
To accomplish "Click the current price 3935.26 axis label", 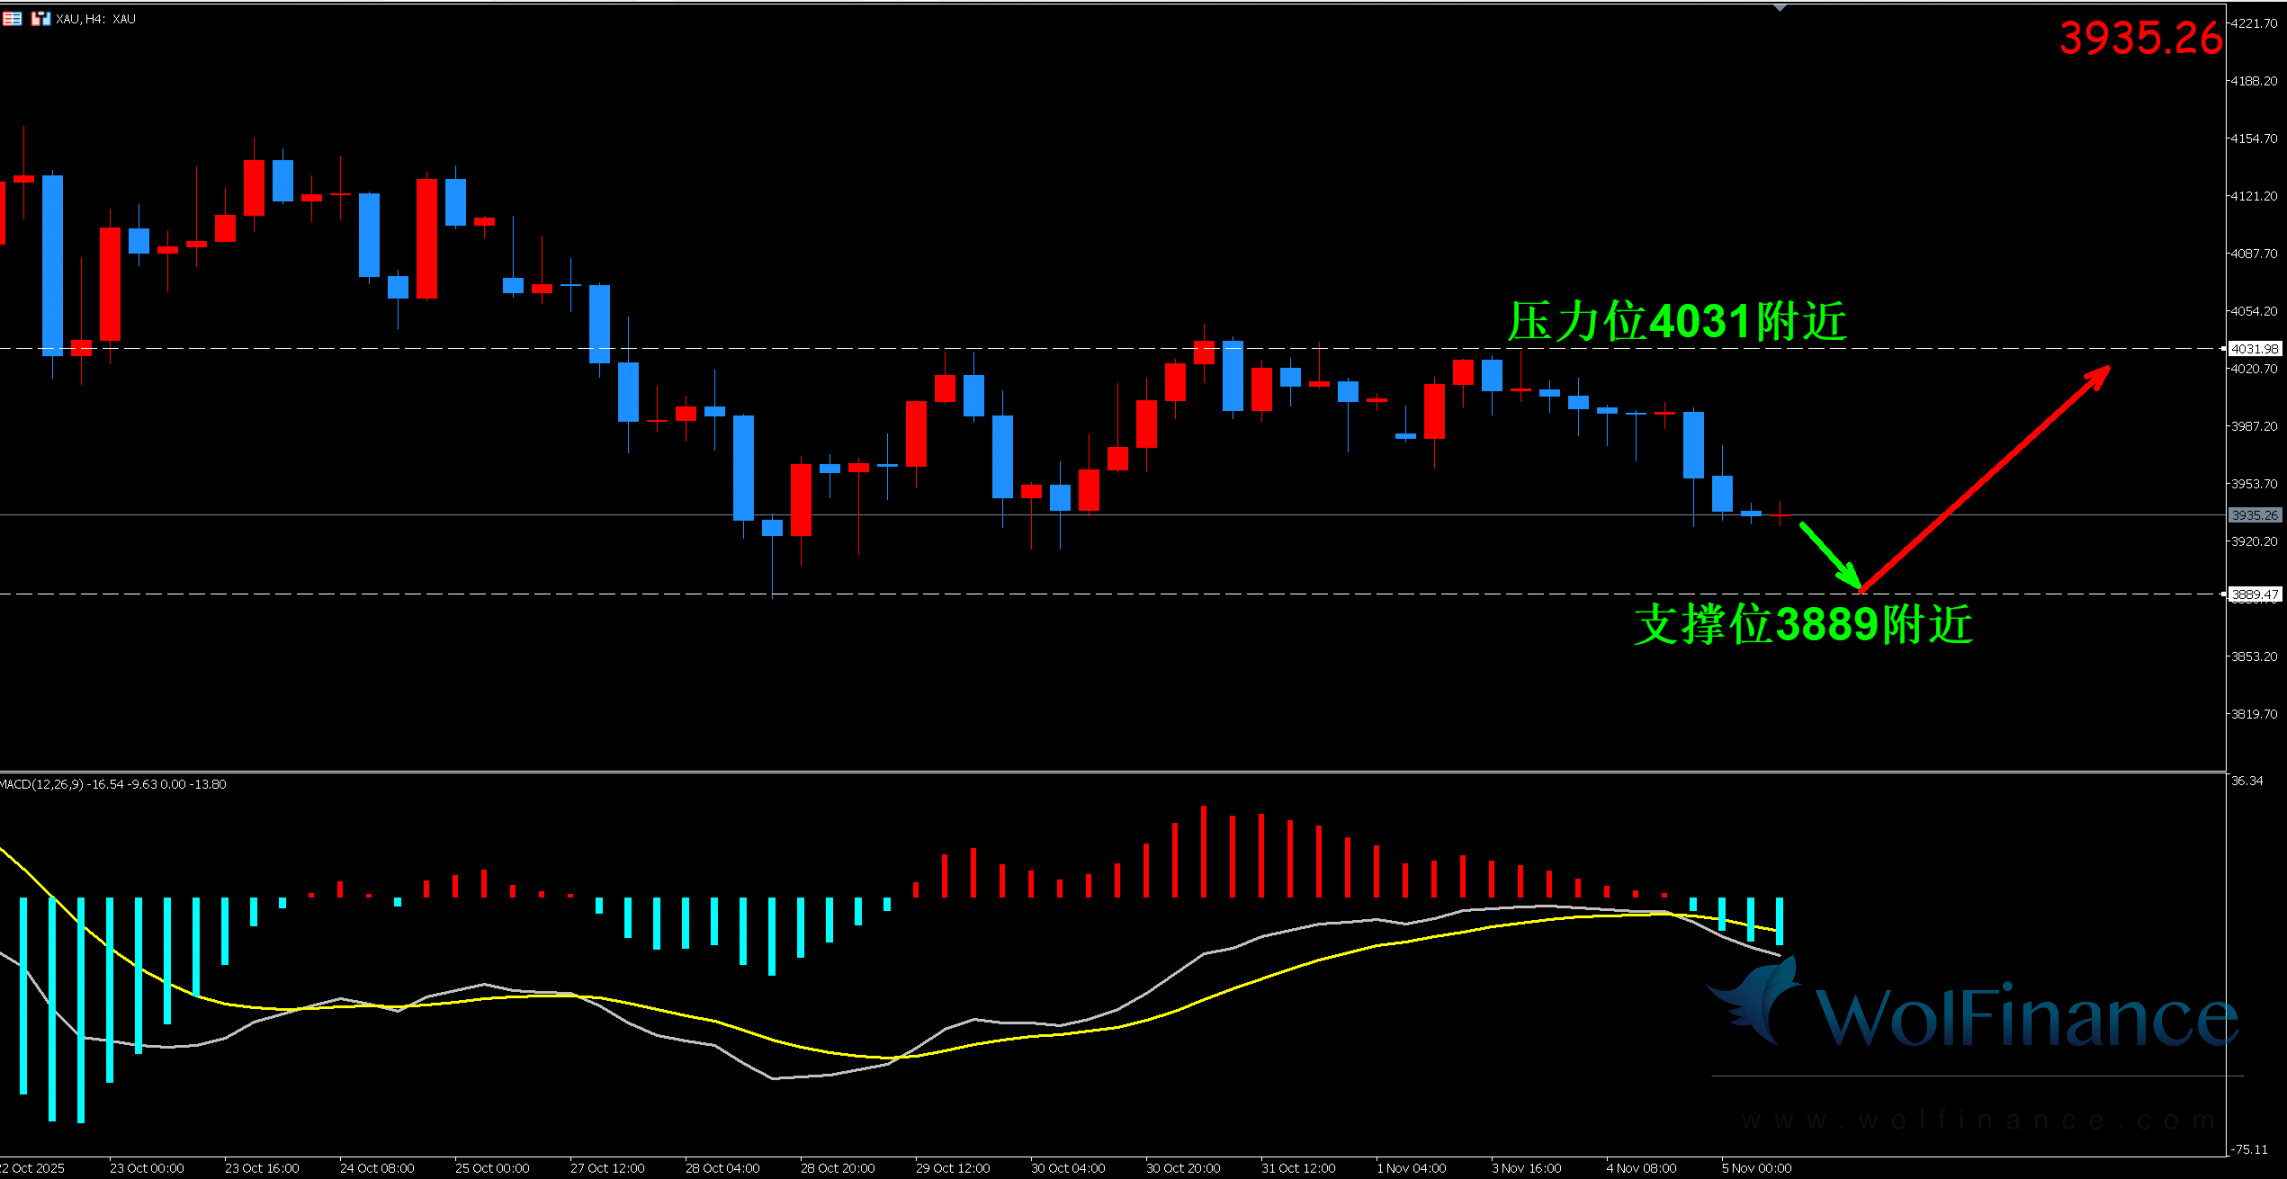I will point(2255,515).
